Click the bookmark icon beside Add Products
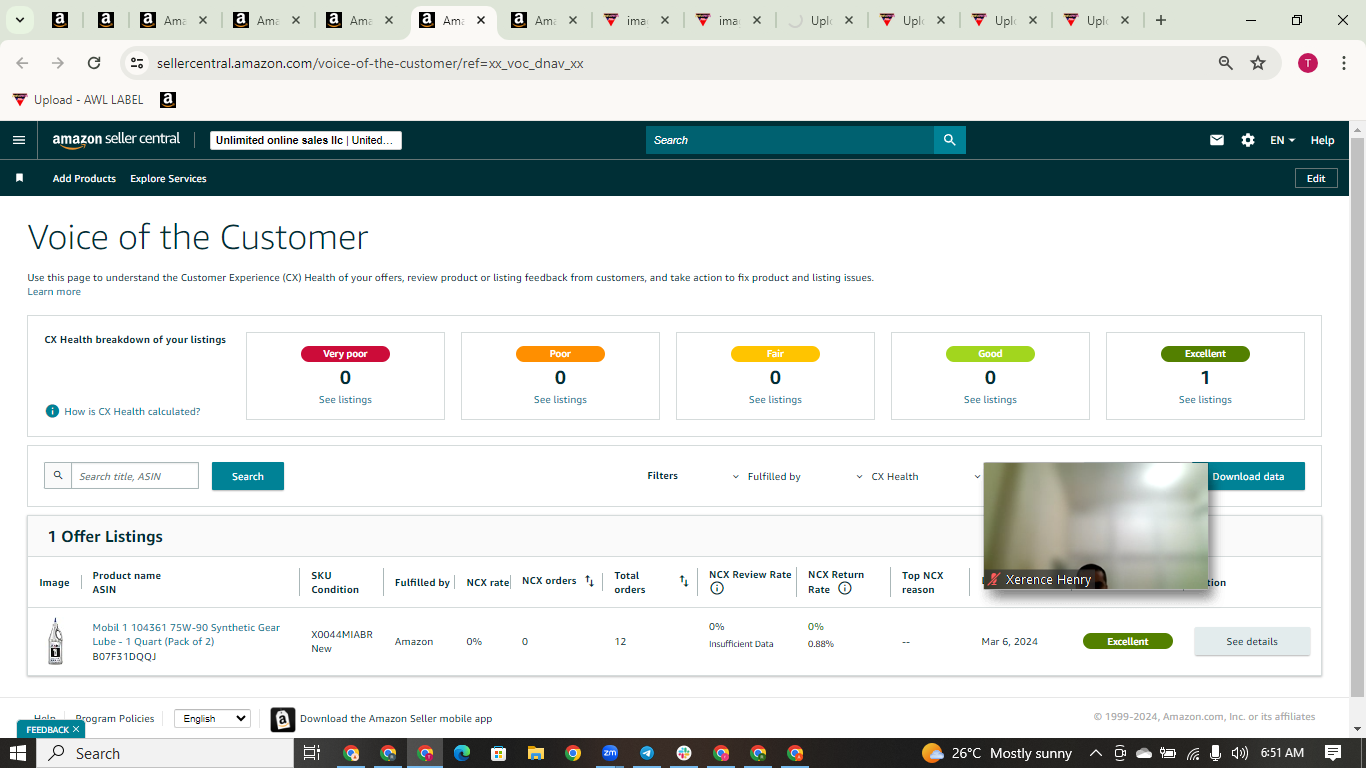This screenshot has width=1366, height=768. (x=19, y=178)
